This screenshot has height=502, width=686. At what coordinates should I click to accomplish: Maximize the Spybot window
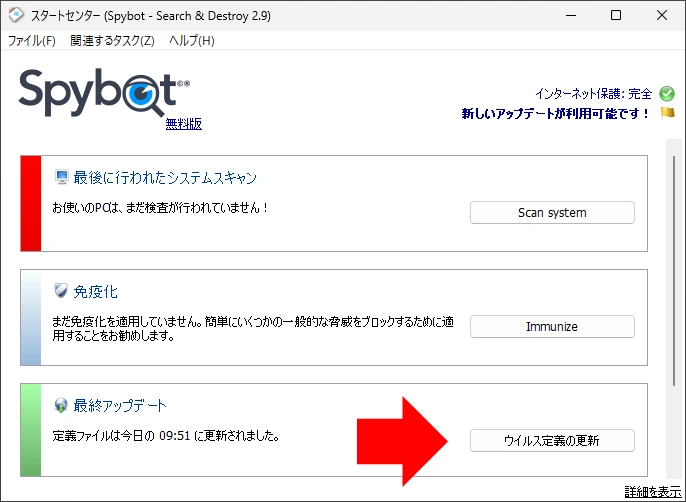(x=616, y=15)
